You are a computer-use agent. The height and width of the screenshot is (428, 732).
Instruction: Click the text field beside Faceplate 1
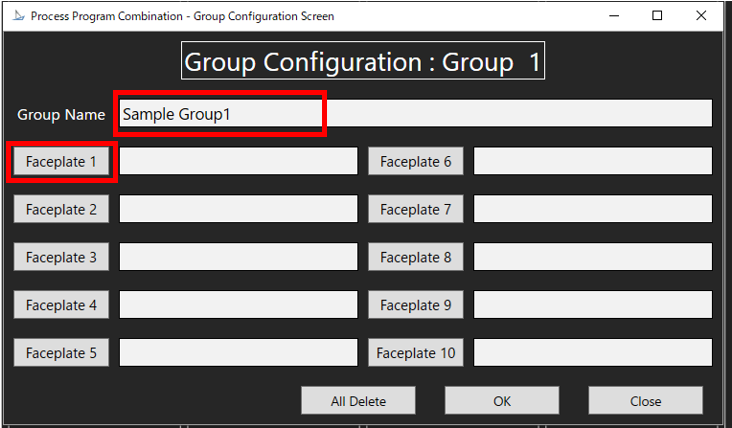click(238, 162)
